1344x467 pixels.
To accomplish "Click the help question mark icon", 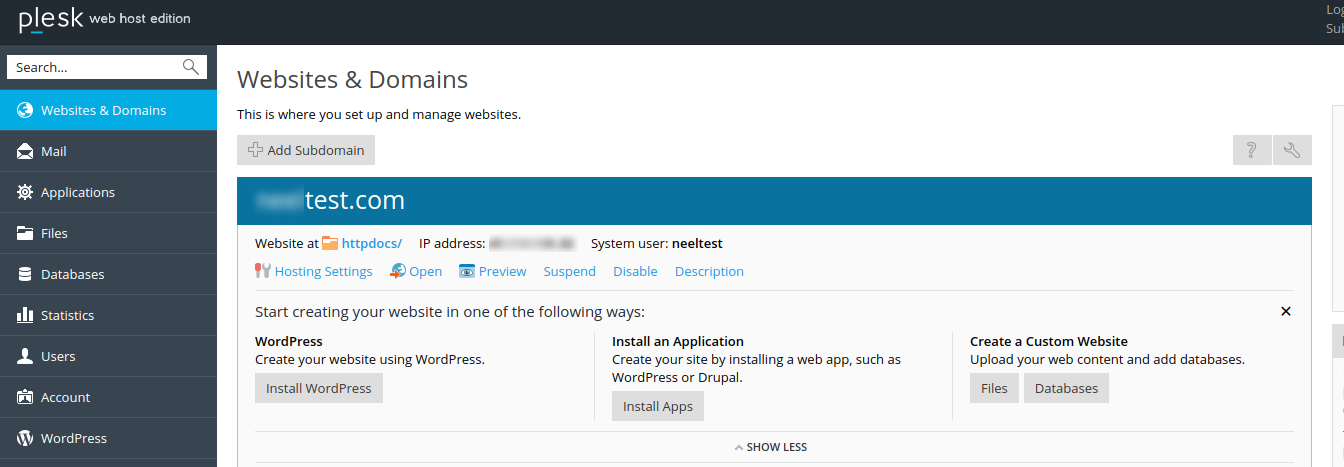I will tap(1251, 150).
